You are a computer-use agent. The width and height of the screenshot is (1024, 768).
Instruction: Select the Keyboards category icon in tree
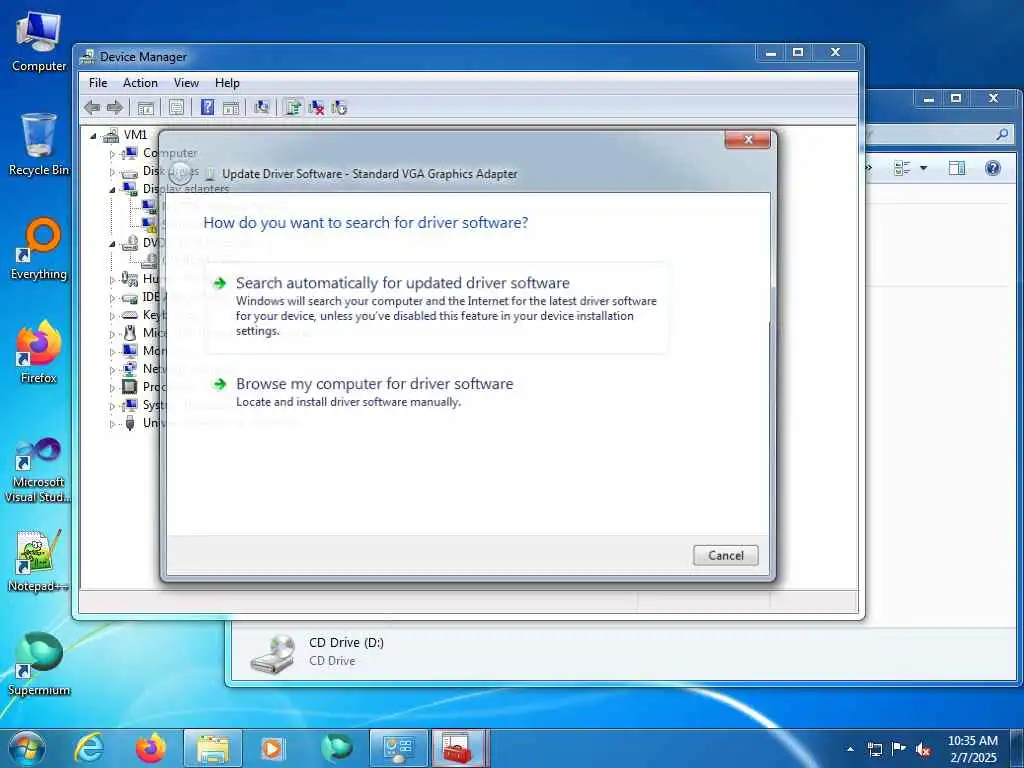click(x=130, y=315)
